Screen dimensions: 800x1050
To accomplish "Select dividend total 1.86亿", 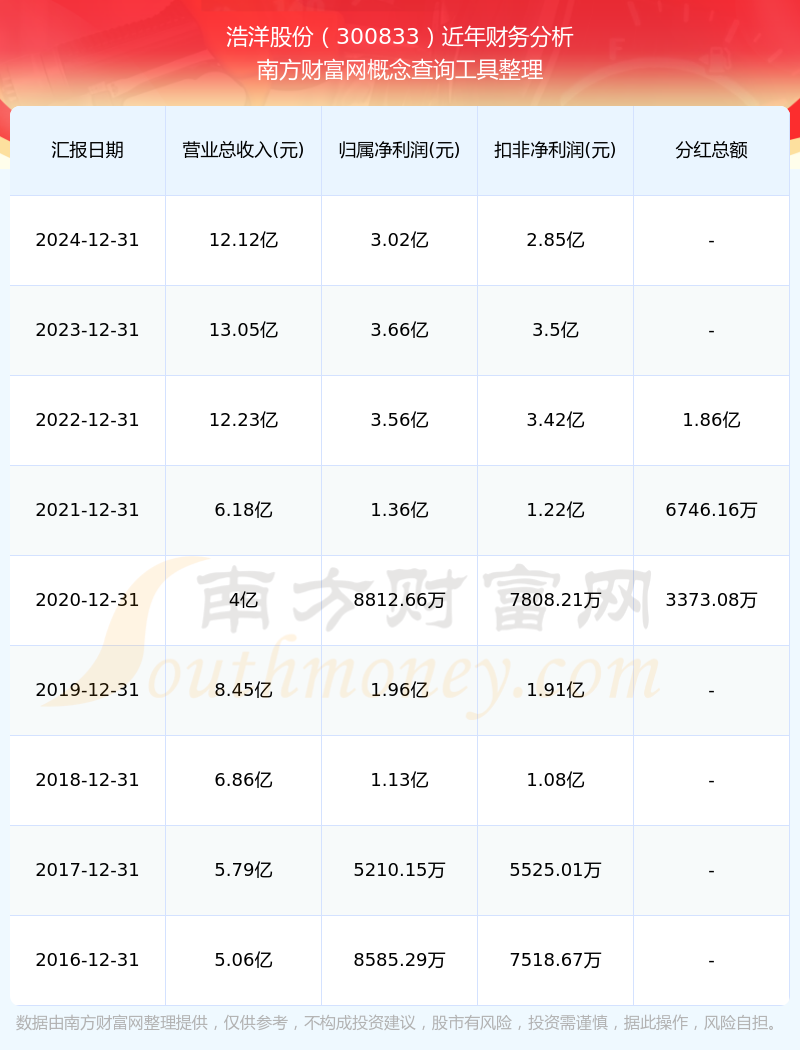I will pyautogui.click(x=712, y=420).
